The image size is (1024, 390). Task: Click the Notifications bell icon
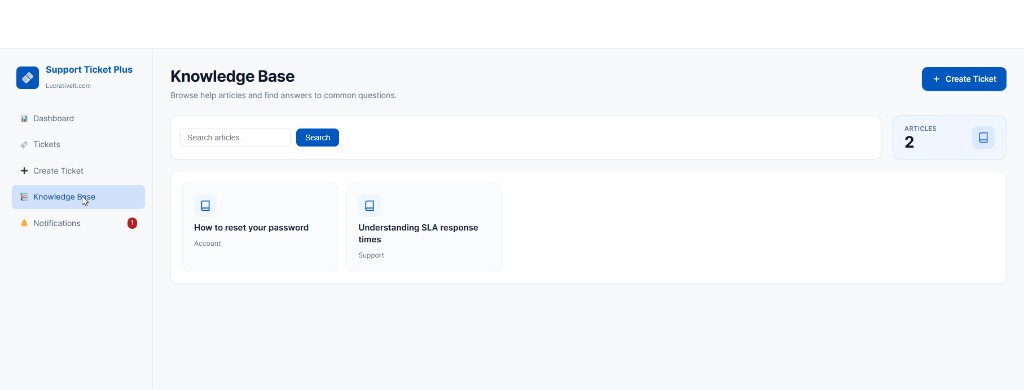point(24,223)
